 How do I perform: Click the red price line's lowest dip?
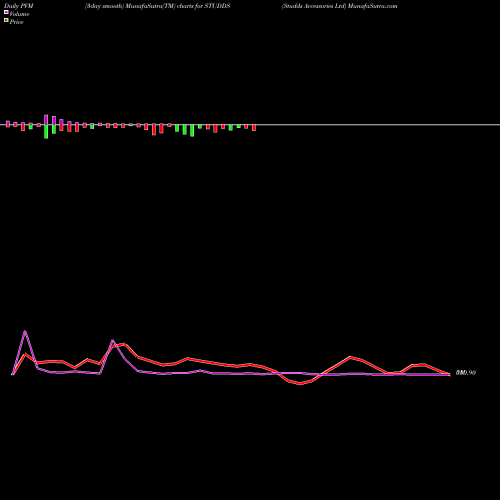(300, 384)
